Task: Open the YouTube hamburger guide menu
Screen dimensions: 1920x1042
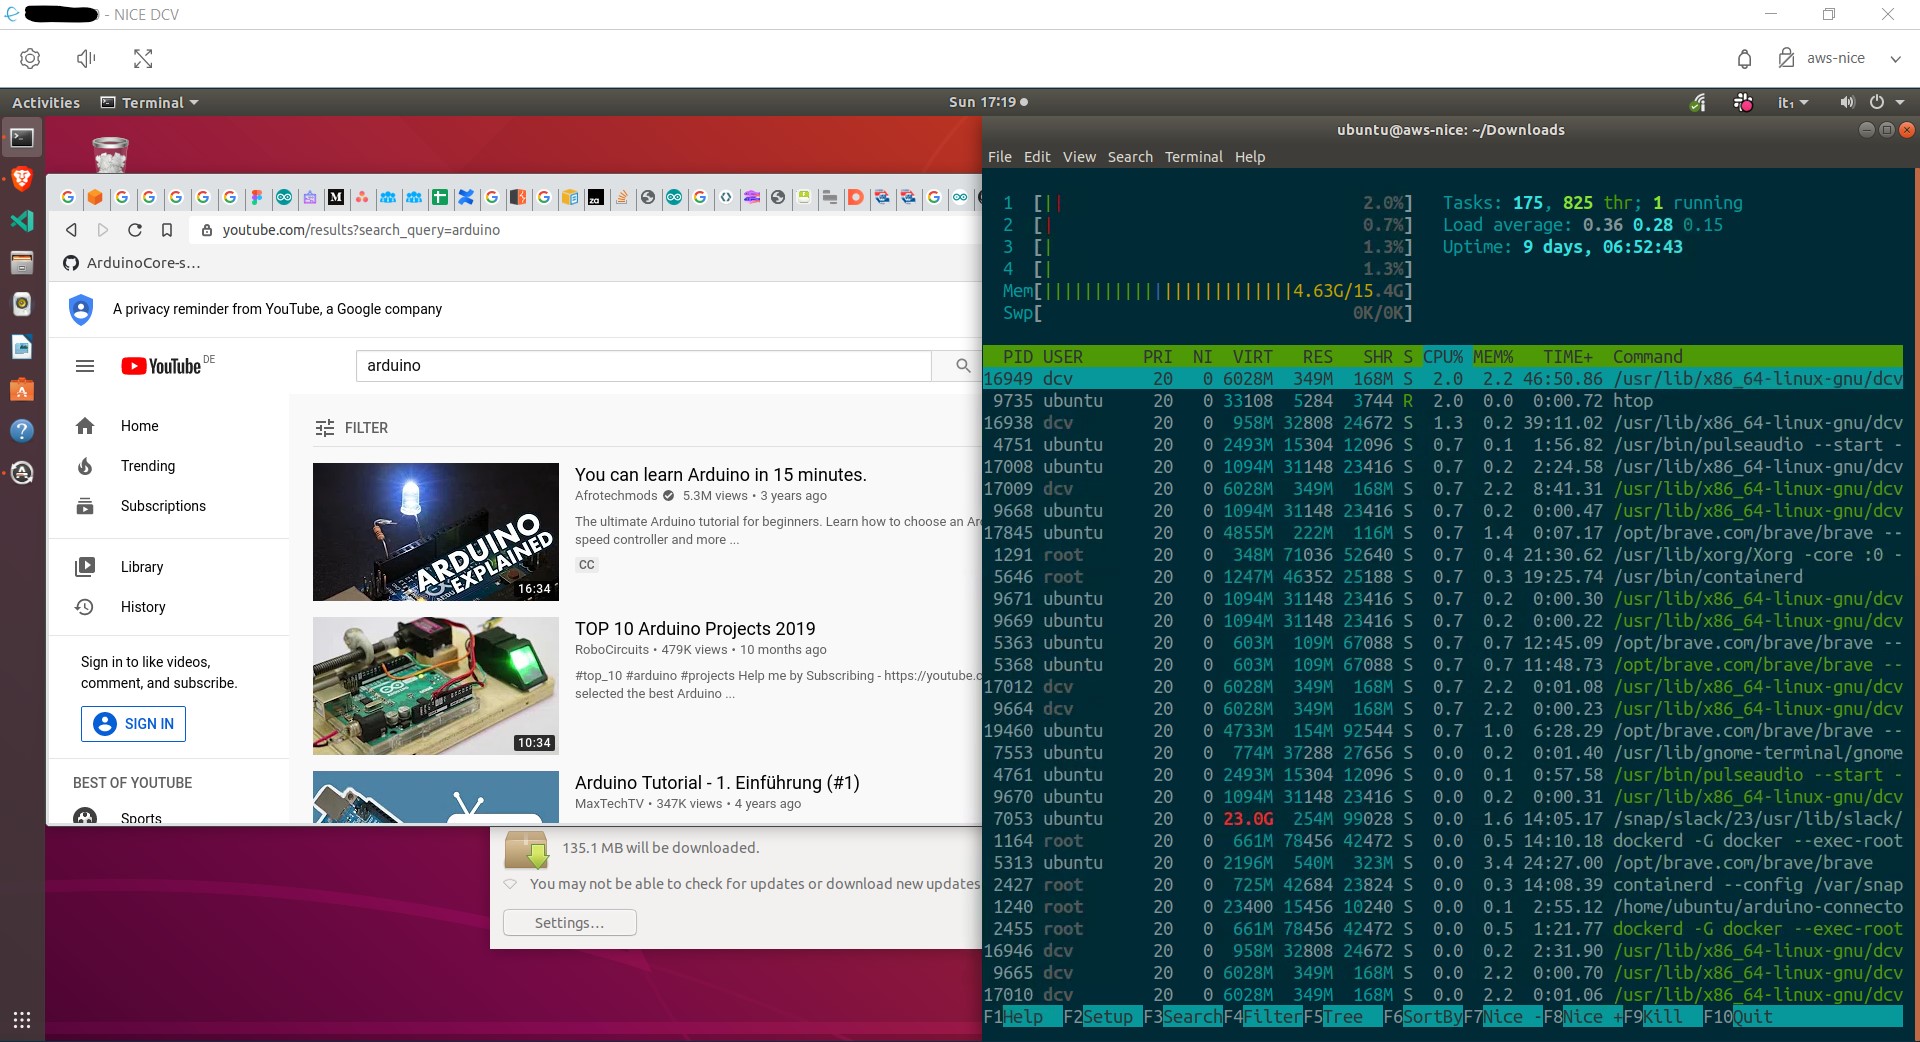Action: click(85, 366)
